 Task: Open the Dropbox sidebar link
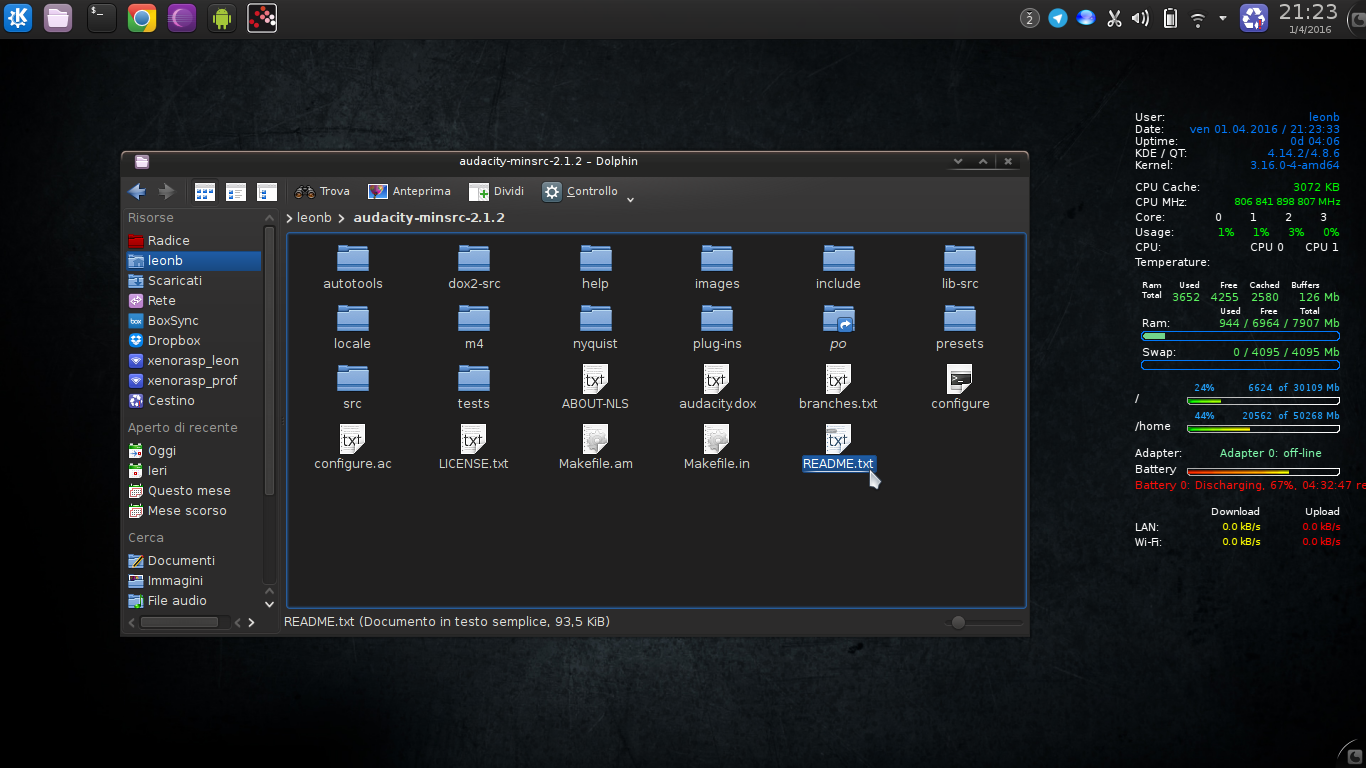[x=170, y=340]
